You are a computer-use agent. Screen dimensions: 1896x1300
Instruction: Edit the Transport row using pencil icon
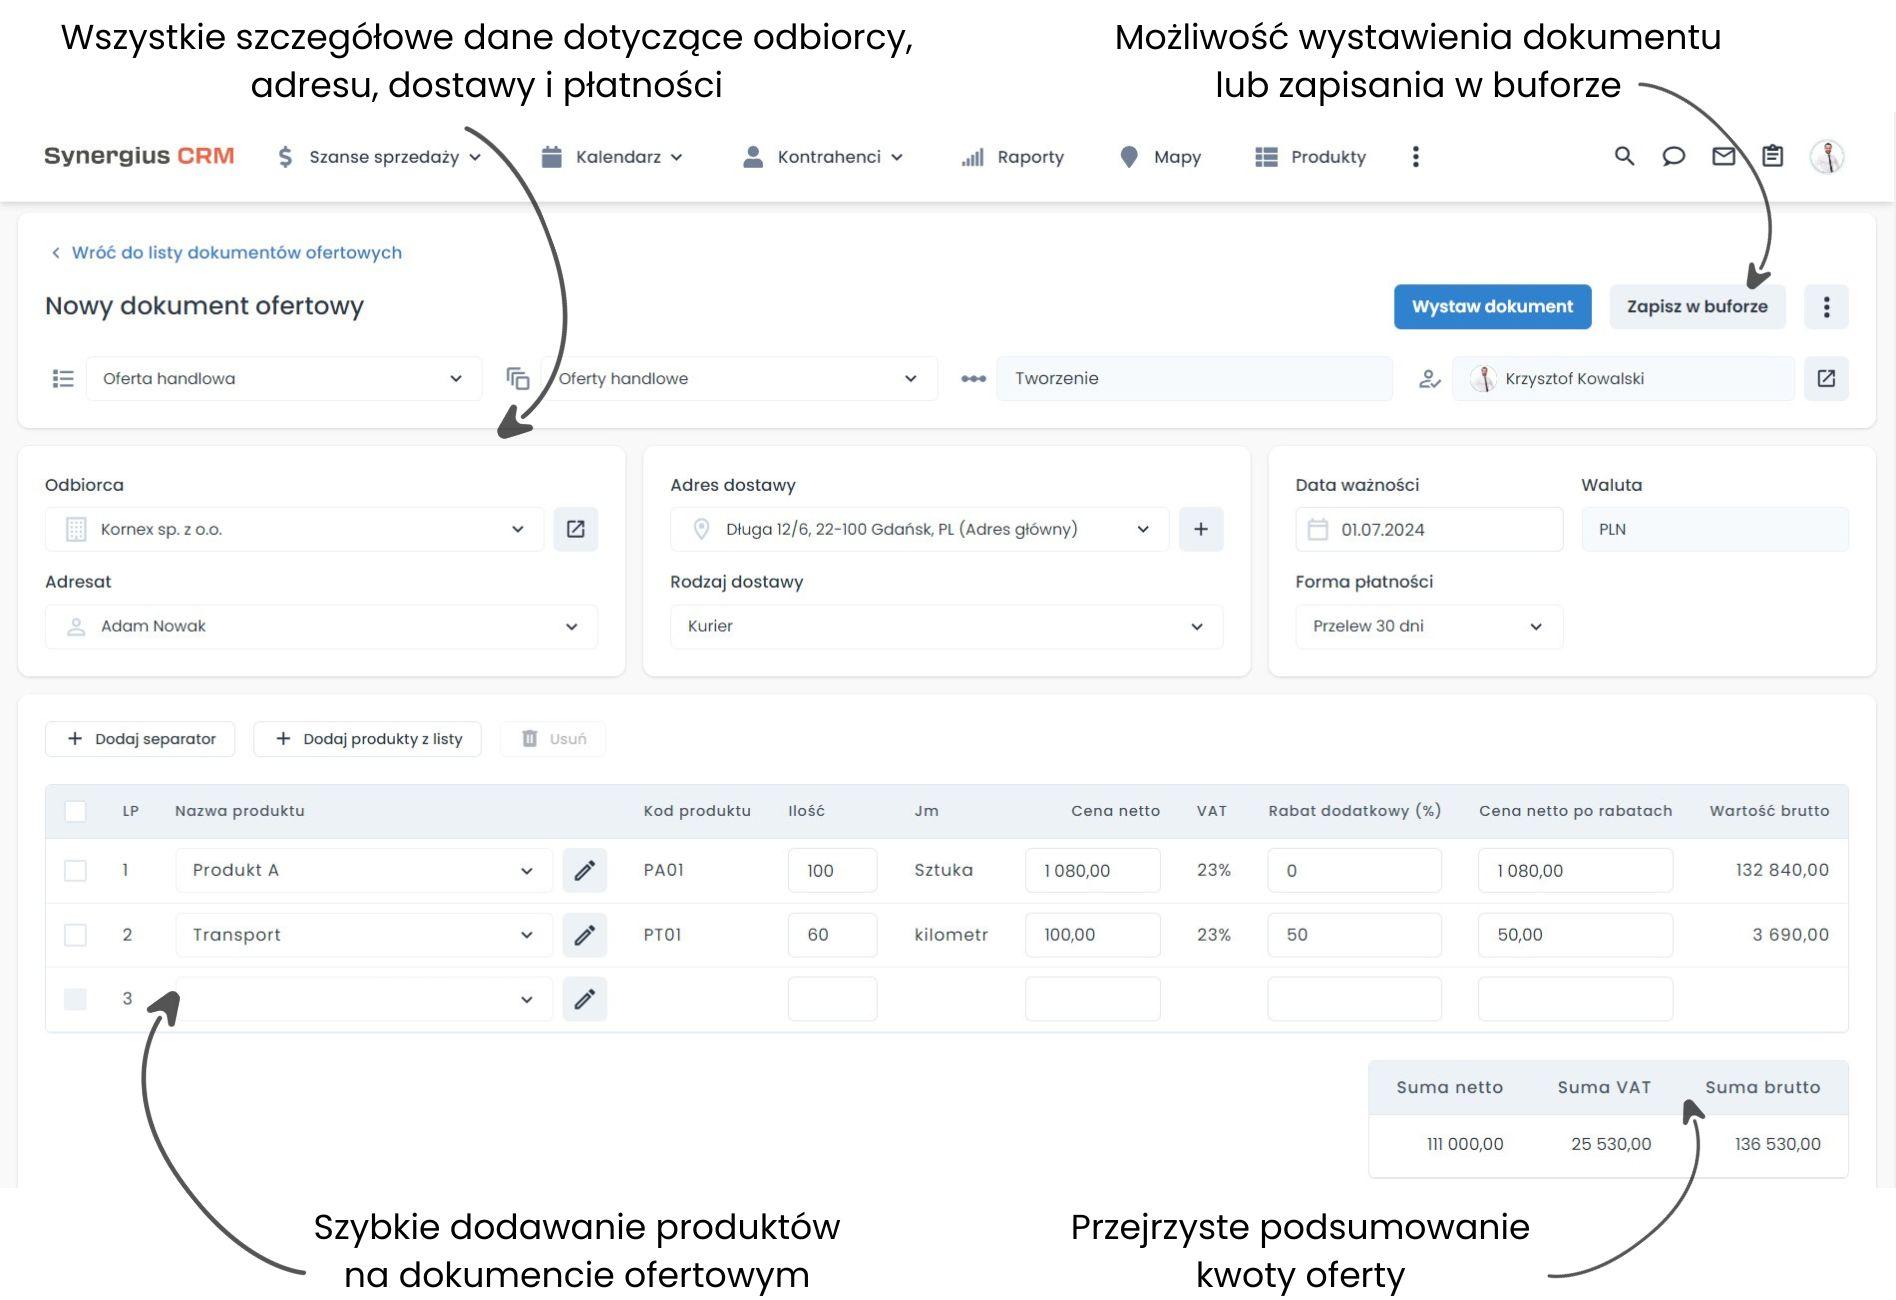(585, 934)
